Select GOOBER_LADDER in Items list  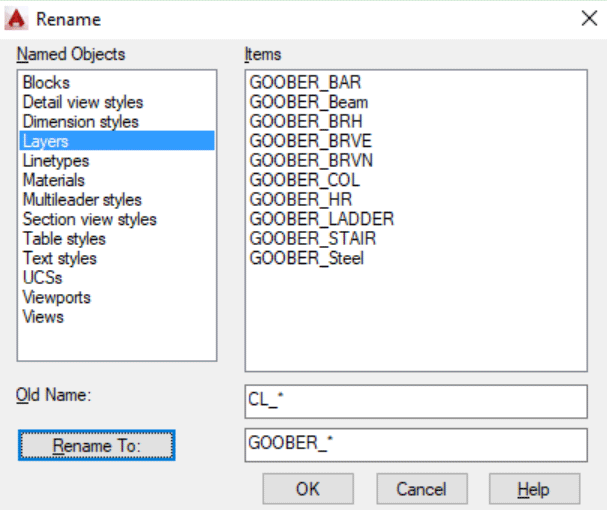click(322, 219)
